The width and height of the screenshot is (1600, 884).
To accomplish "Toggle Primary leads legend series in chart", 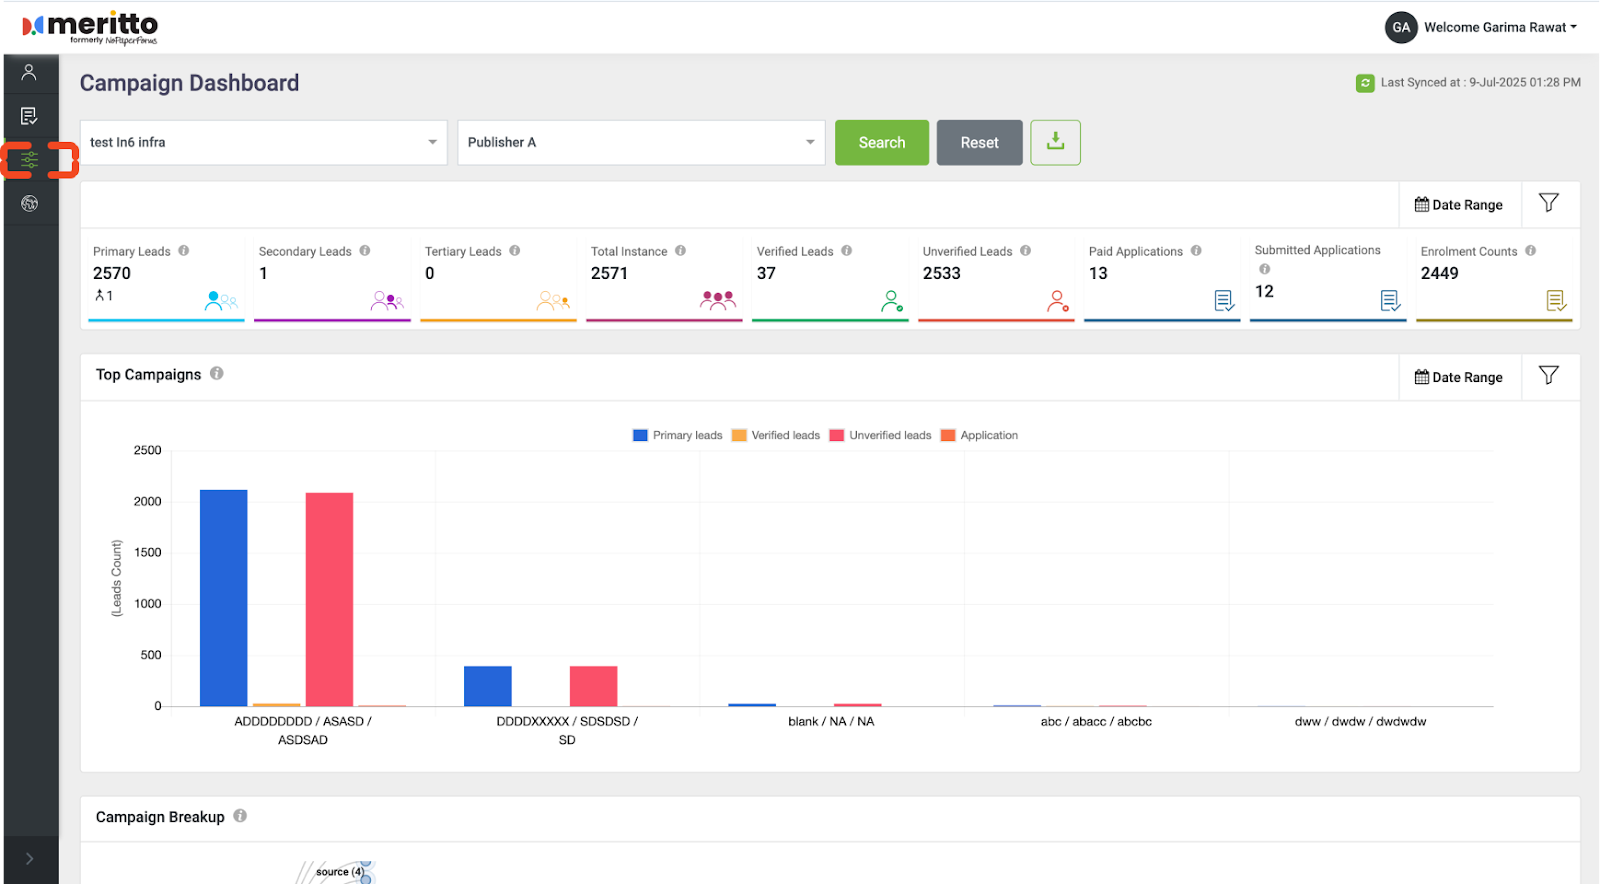I will [677, 435].
